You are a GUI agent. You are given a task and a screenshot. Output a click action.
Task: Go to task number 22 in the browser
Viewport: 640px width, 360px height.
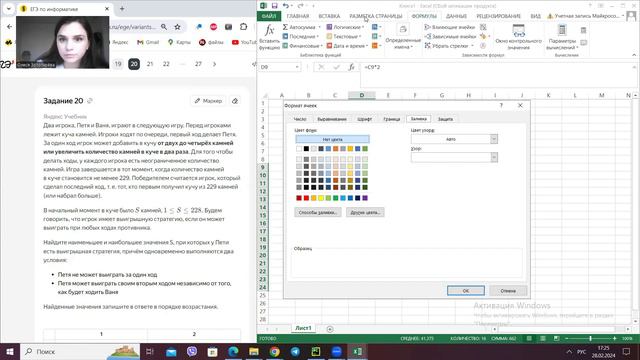click(166, 64)
